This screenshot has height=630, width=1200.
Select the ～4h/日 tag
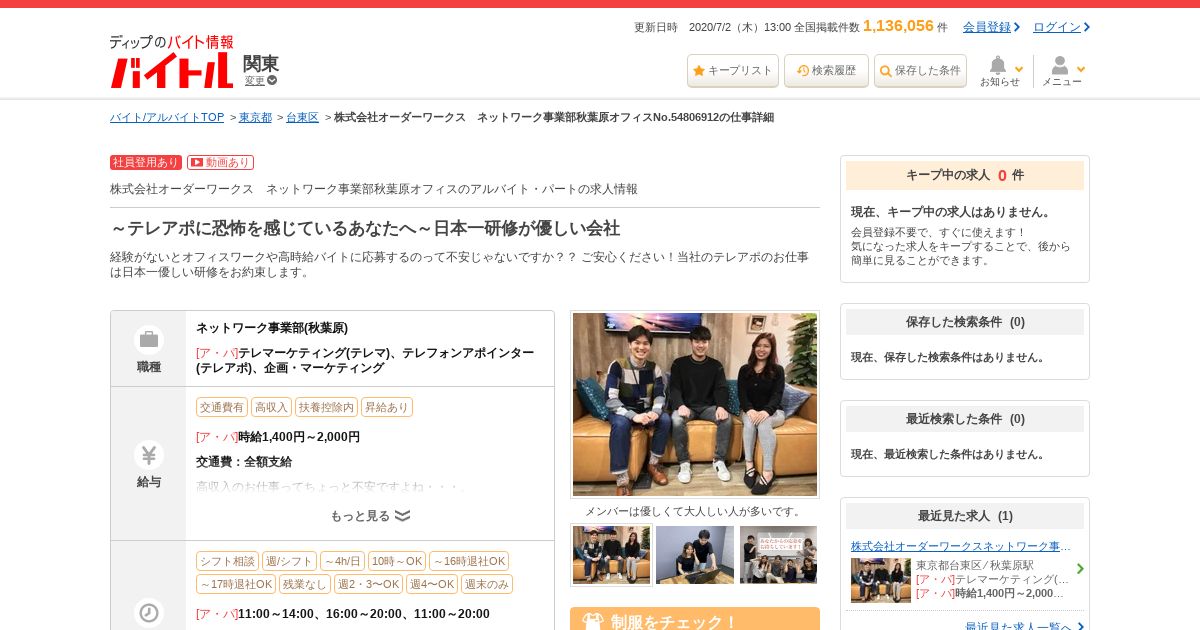coord(343,561)
